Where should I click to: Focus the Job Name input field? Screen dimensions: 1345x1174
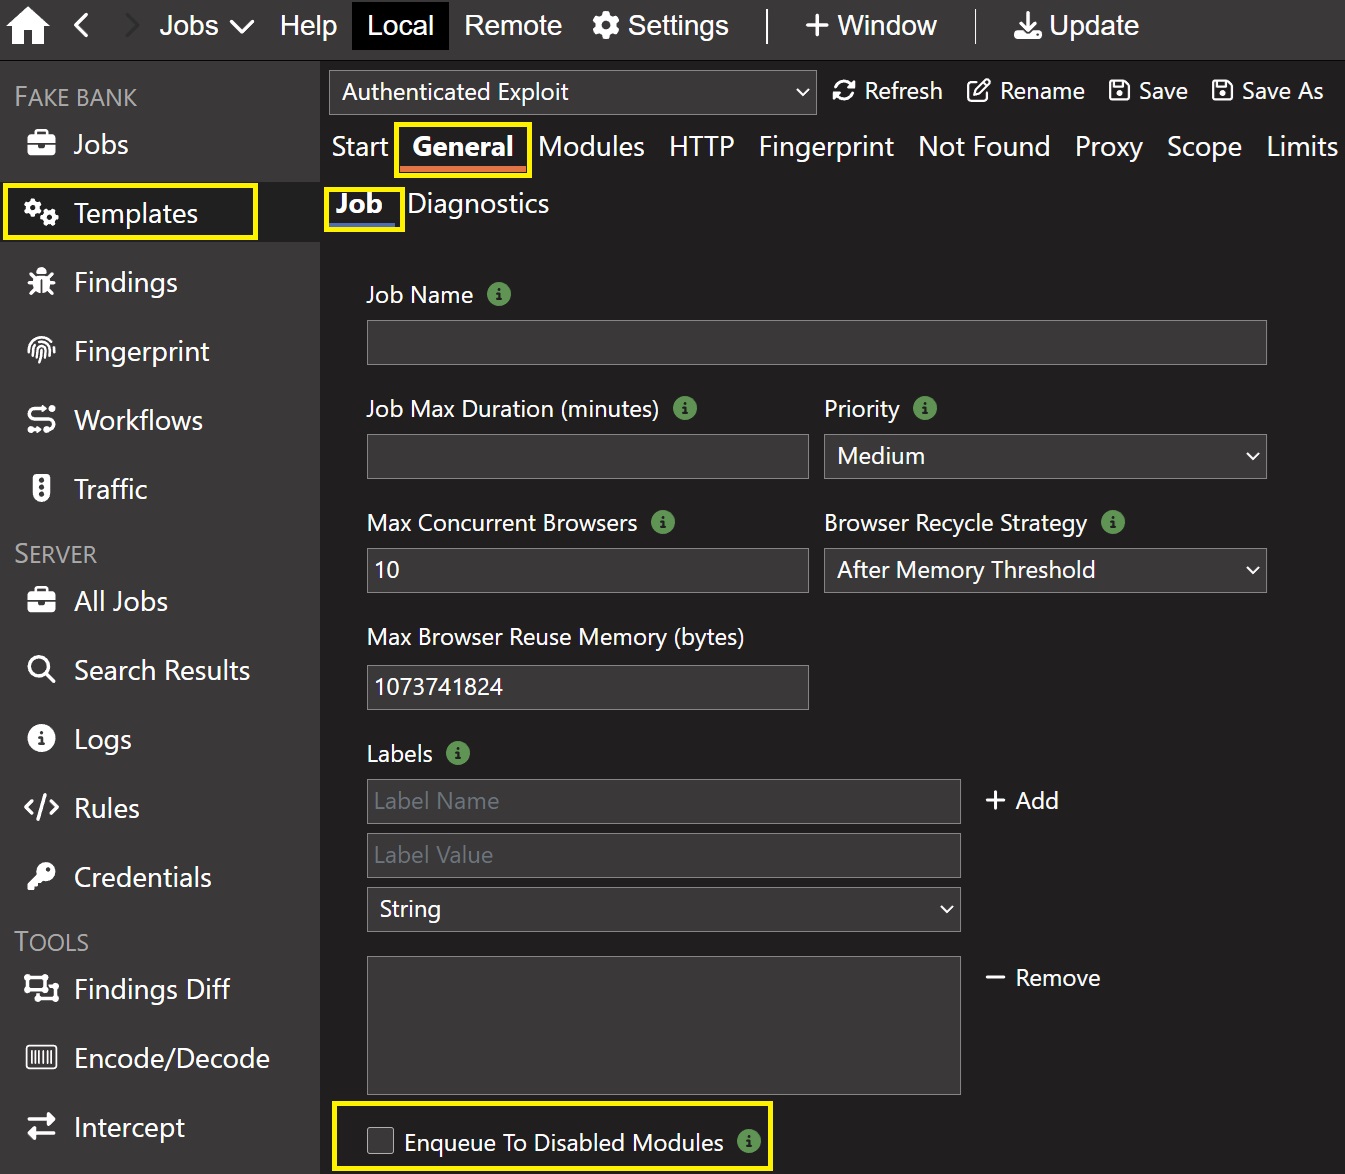pos(816,343)
